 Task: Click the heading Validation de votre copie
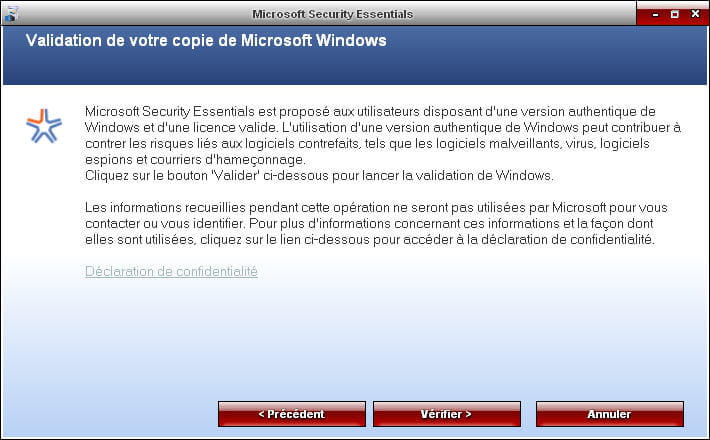click(x=206, y=40)
